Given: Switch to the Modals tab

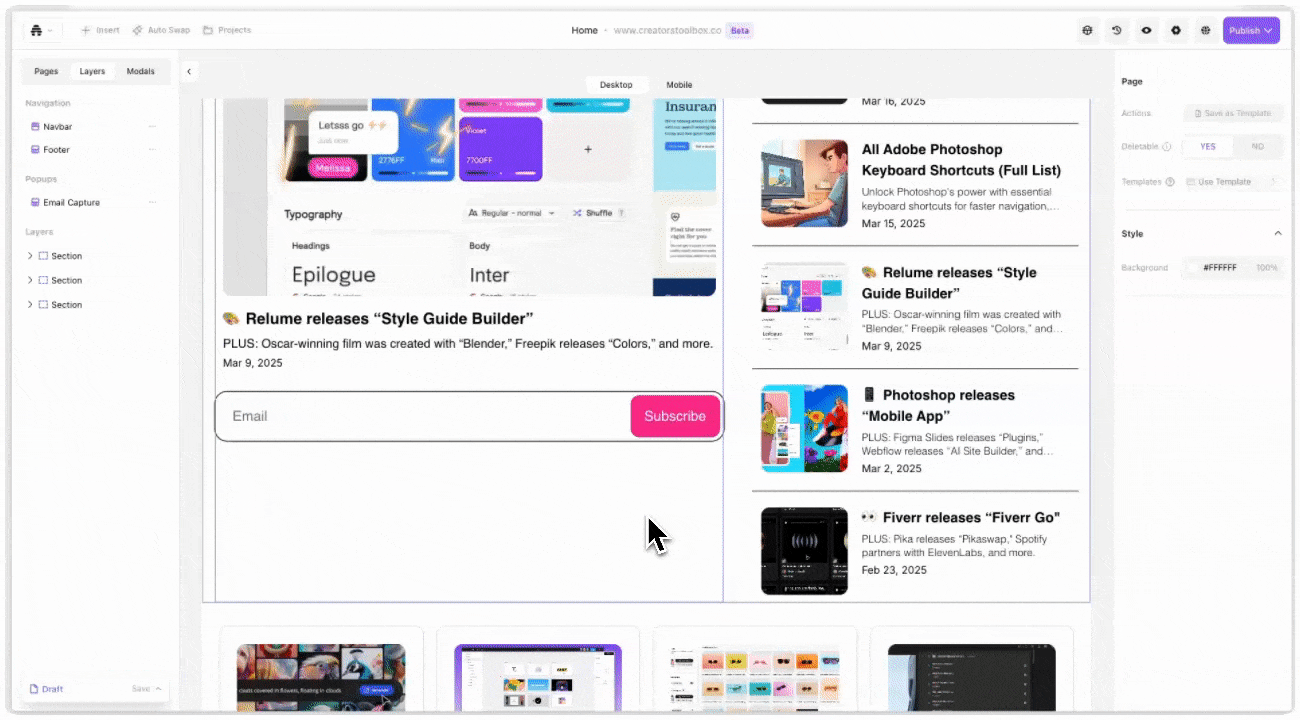Looking at the screenshot, I should (x=140, y=72).
